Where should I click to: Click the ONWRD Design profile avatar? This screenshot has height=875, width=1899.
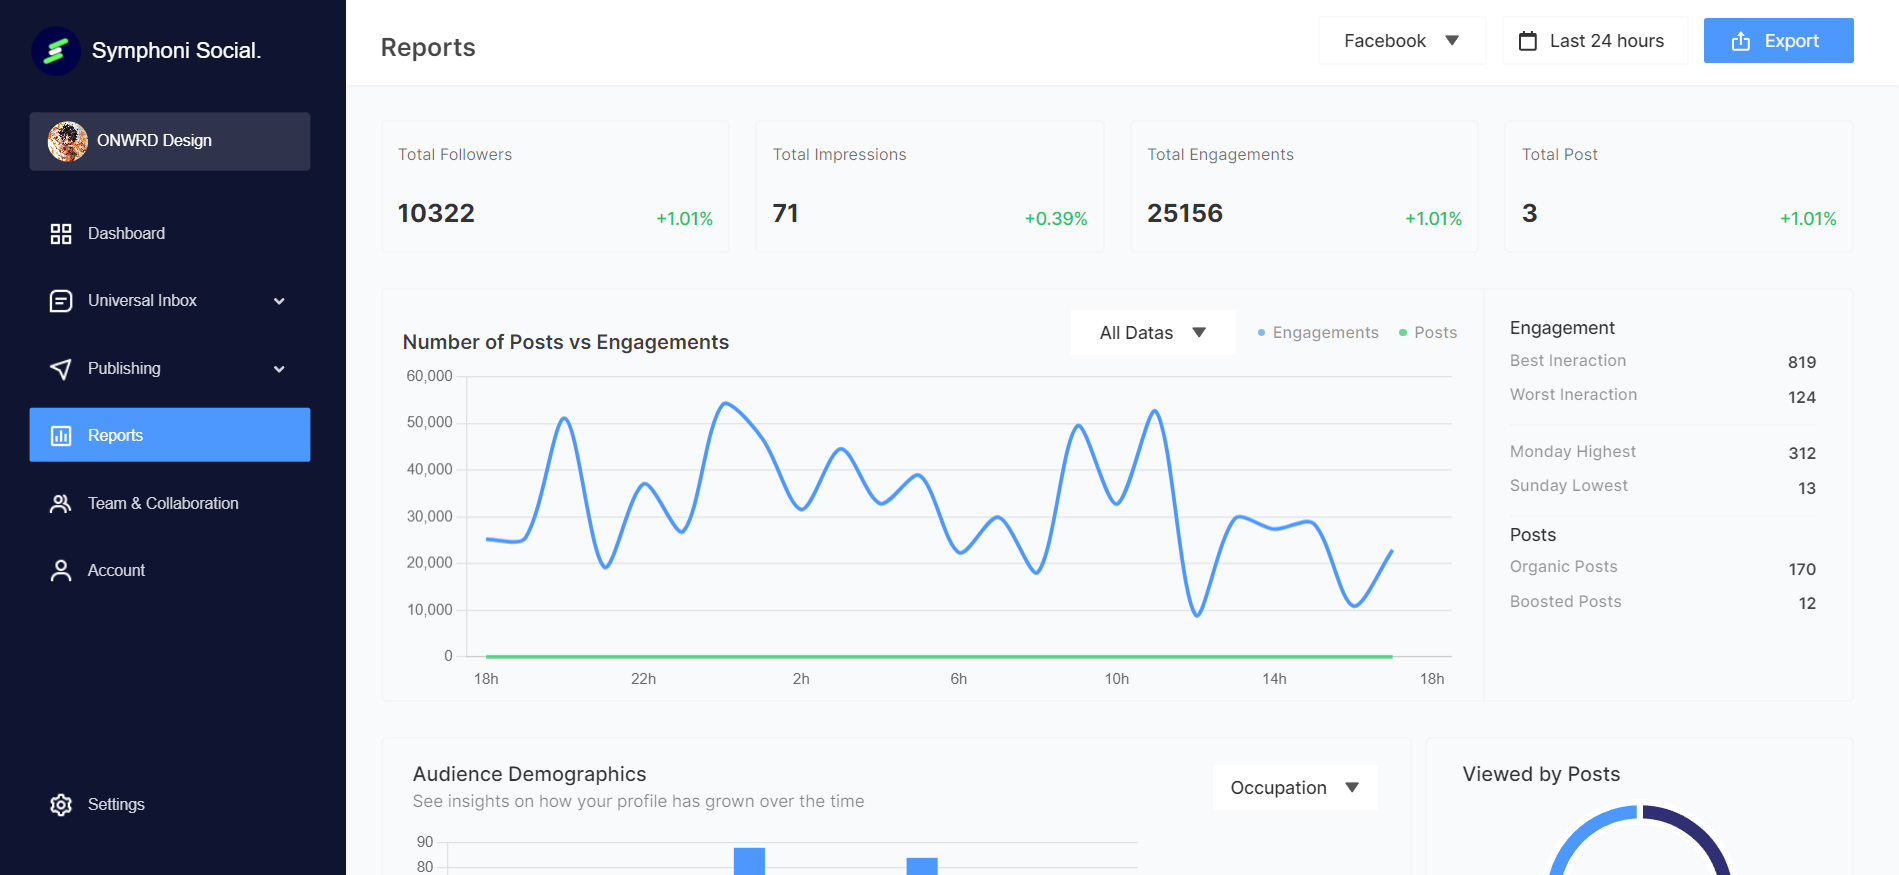pos(68,141)
